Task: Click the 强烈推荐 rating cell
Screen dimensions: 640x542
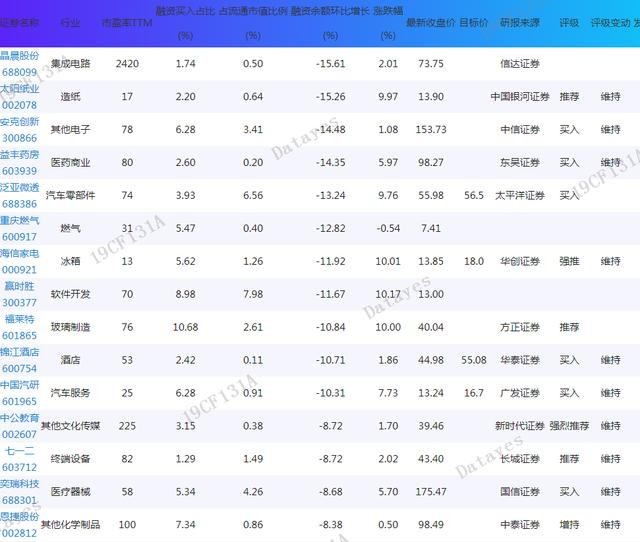Action: pyautogui.click(x=569, y=426)
